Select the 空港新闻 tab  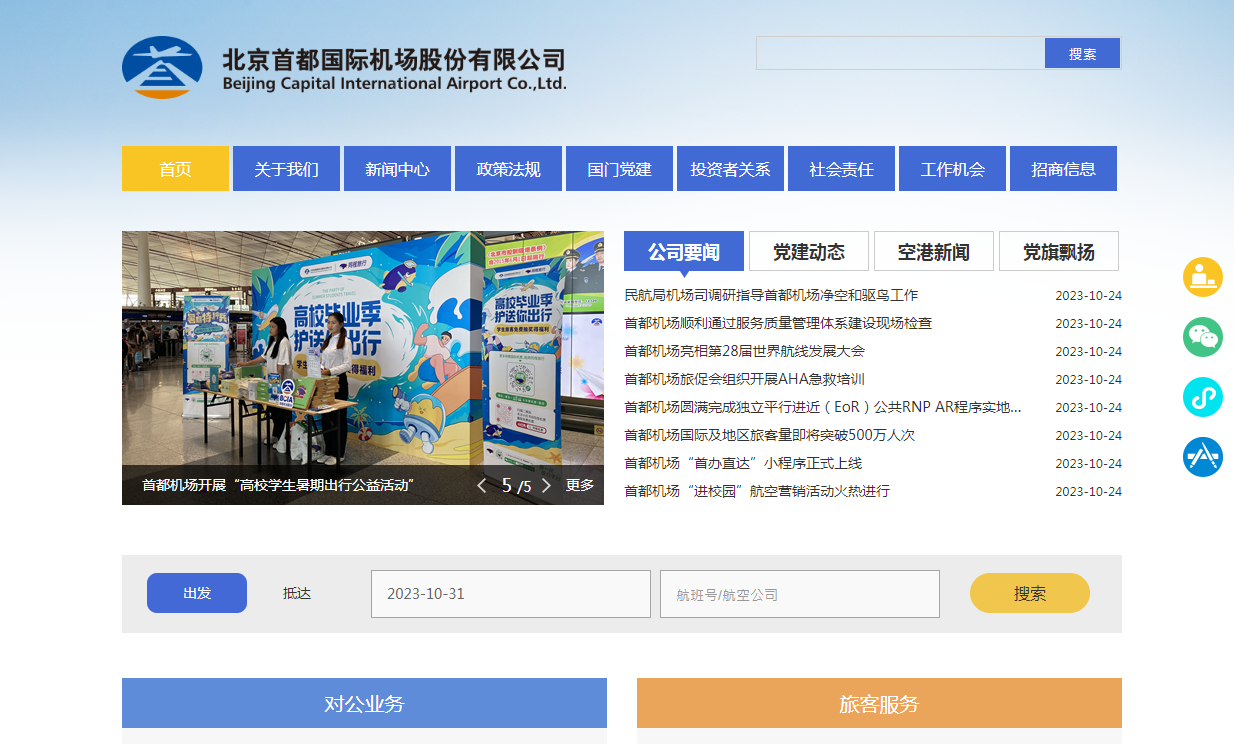point(933,252)
